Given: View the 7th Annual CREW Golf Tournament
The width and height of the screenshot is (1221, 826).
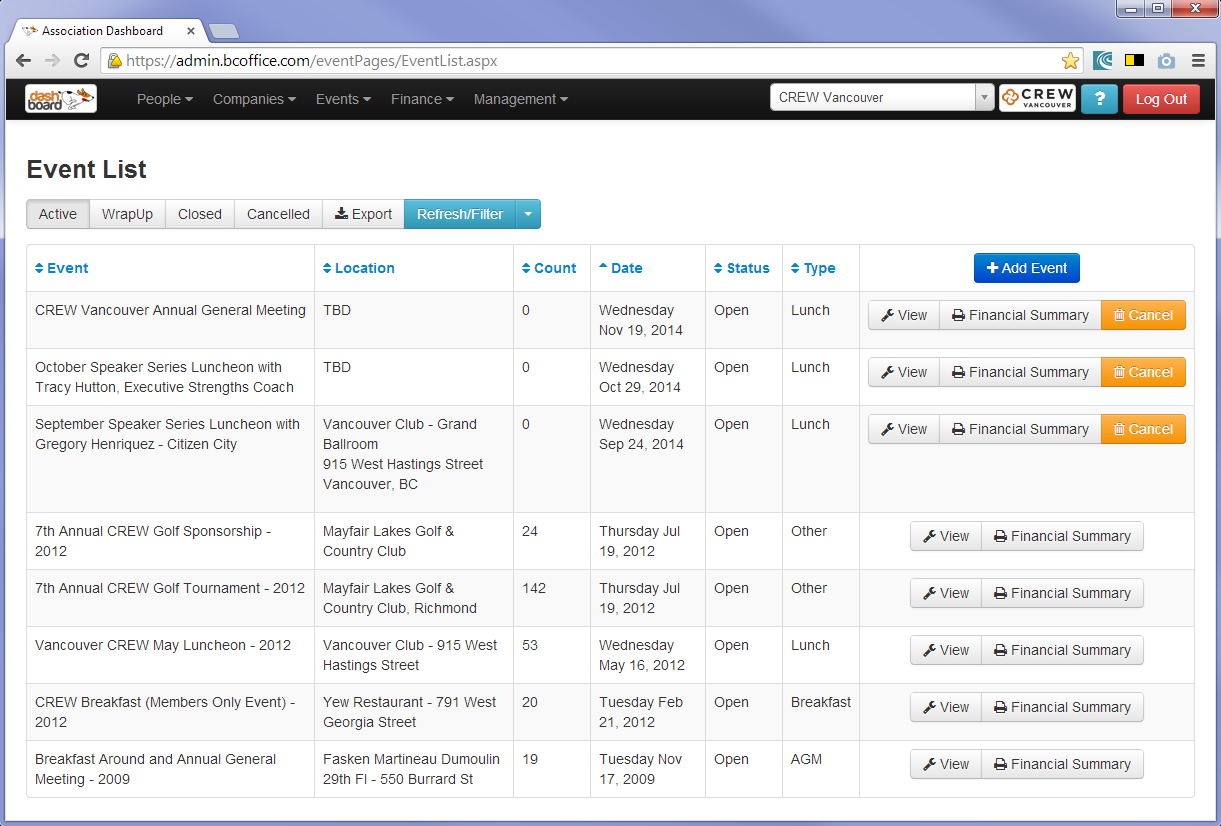Looking at the screenshot, I should [946, 593].
